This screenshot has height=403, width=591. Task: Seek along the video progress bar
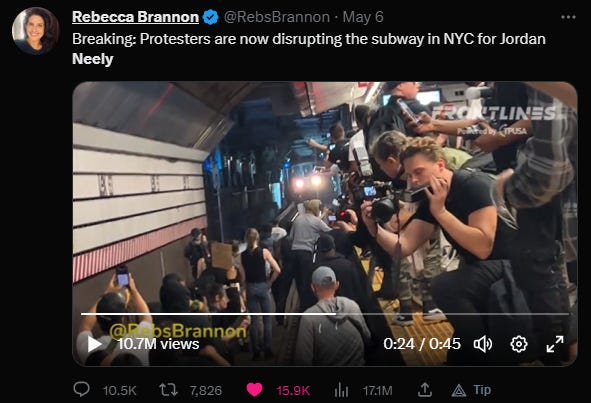(325, 314)
